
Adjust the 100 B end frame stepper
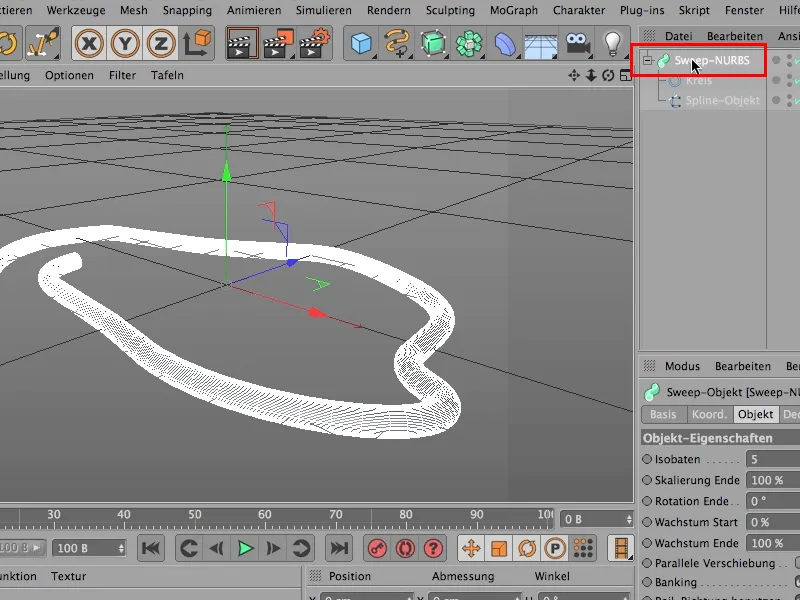(121, 548)
